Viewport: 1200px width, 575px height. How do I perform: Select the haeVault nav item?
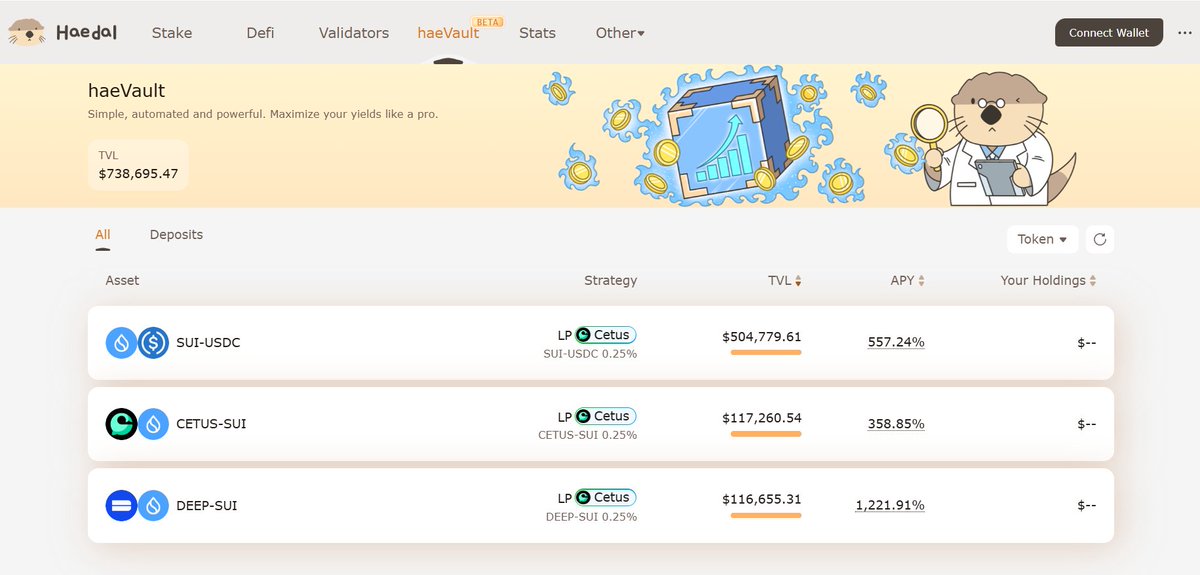click(448, 33)
